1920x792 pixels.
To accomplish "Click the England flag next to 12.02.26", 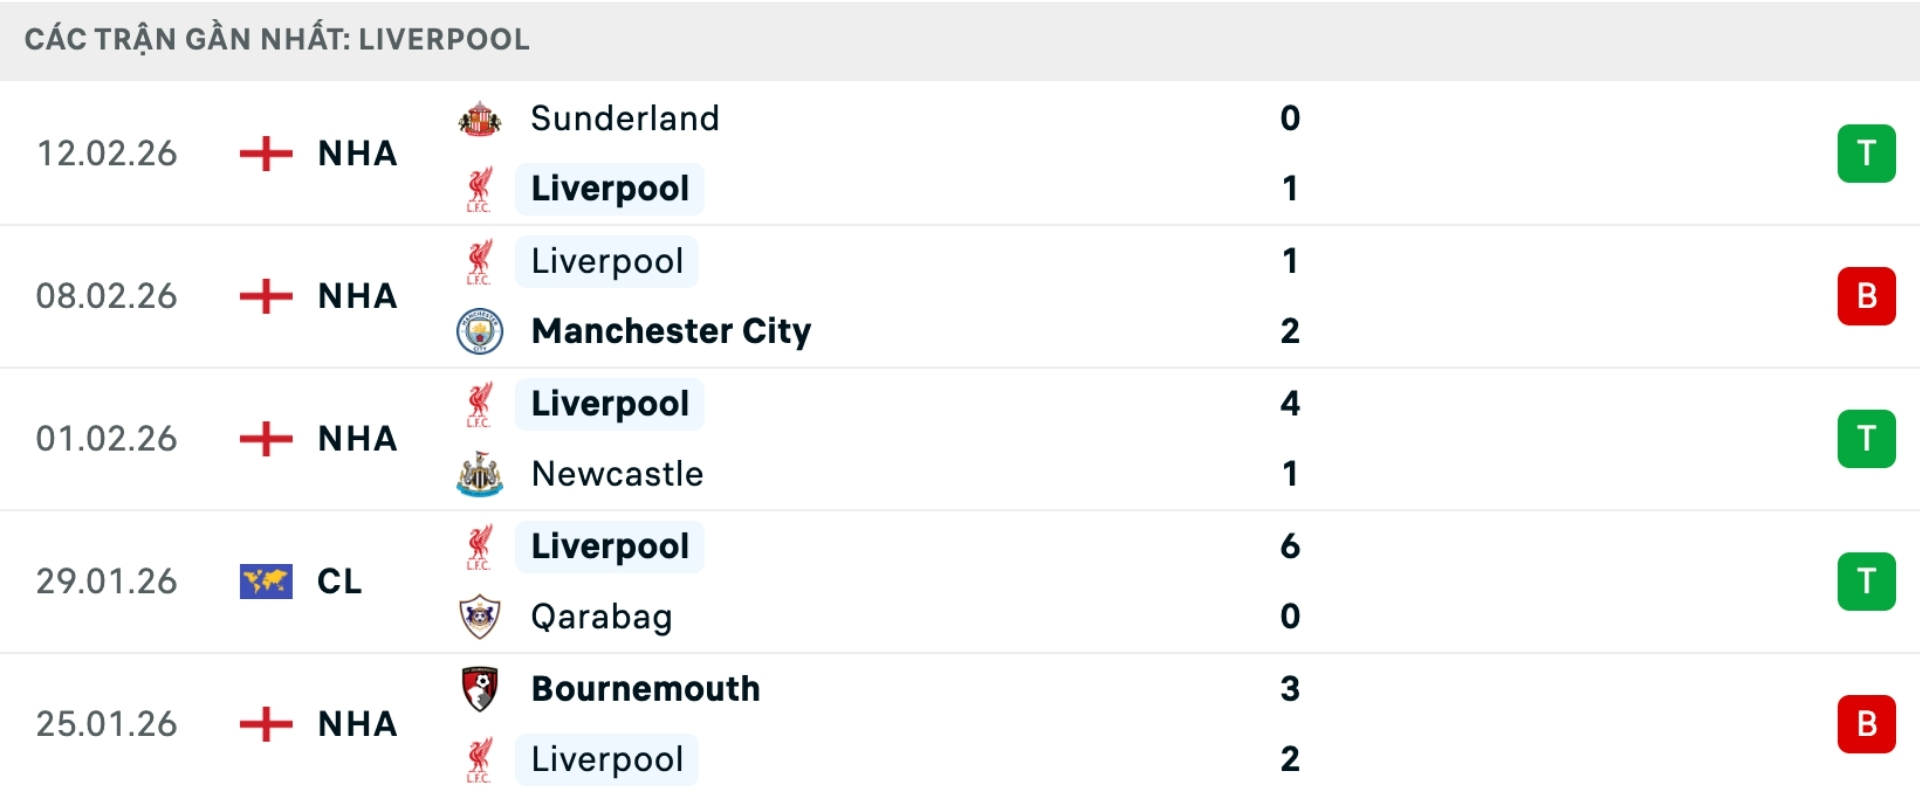I will 264,153.
